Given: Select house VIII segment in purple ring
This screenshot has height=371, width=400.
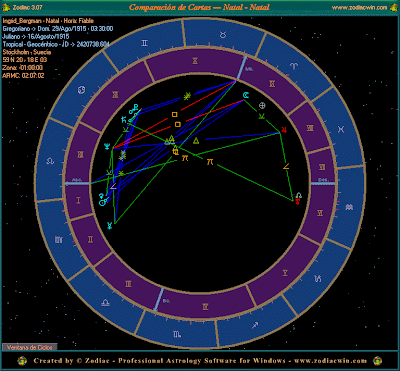Looking at the screenshot, I should 310,128.
